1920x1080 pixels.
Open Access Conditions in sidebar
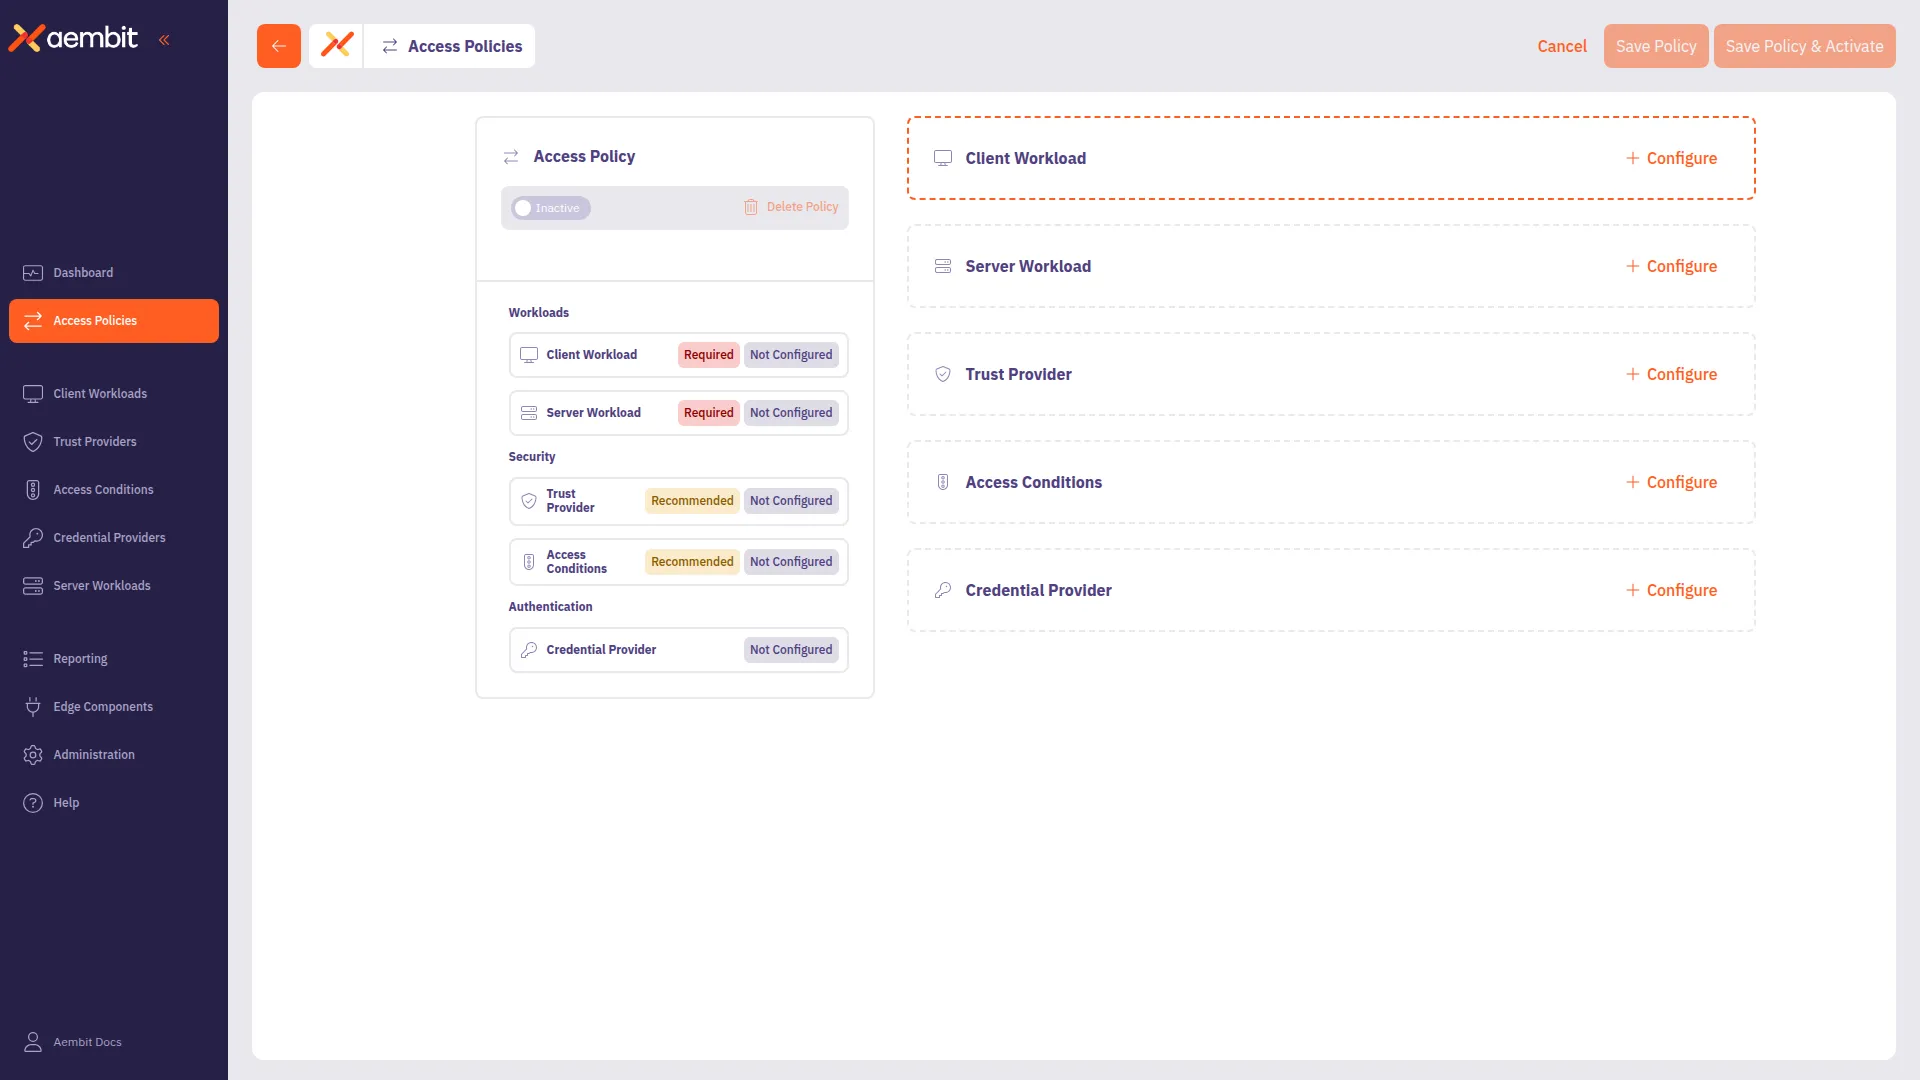[x=113, y=490]
